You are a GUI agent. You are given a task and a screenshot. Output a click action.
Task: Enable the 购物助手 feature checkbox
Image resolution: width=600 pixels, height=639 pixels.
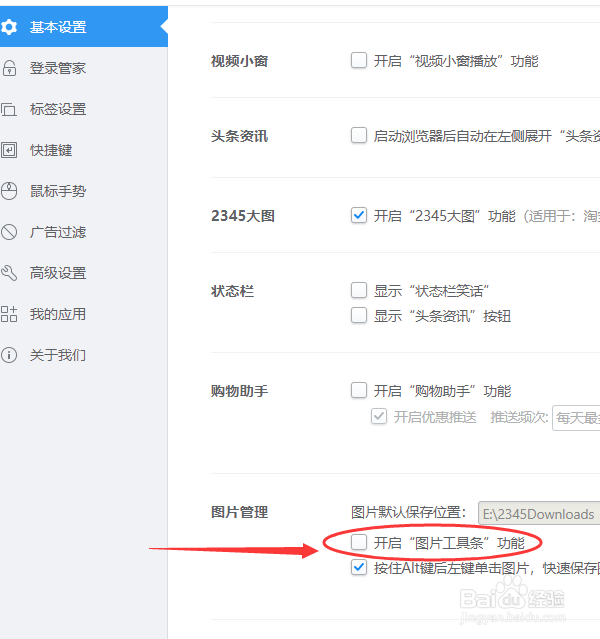pyautogui.click(x=359, y=390)
